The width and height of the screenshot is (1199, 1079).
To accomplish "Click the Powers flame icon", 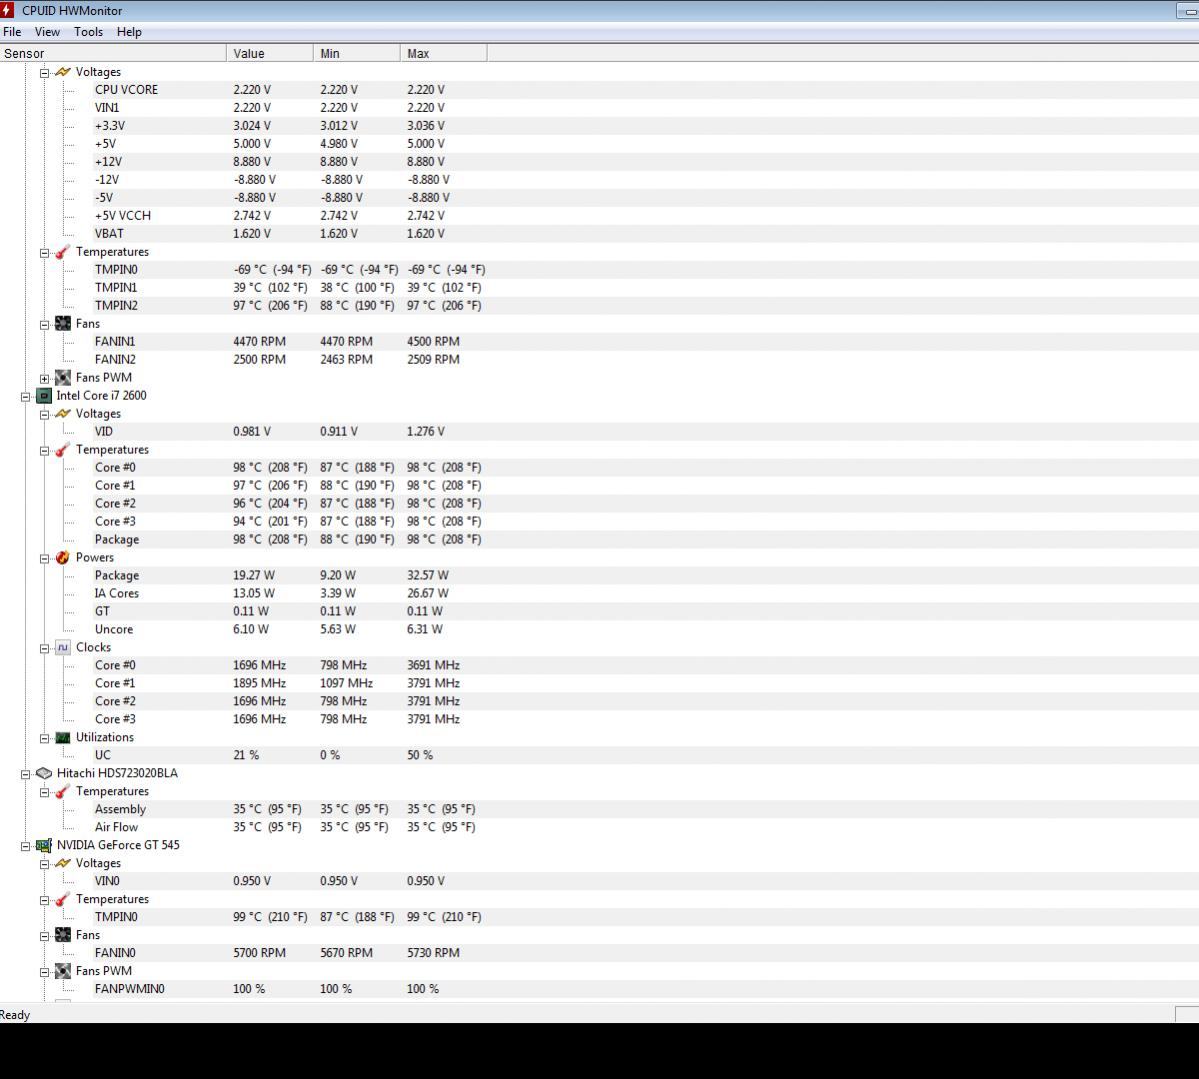I will click(x=63, y=557).
